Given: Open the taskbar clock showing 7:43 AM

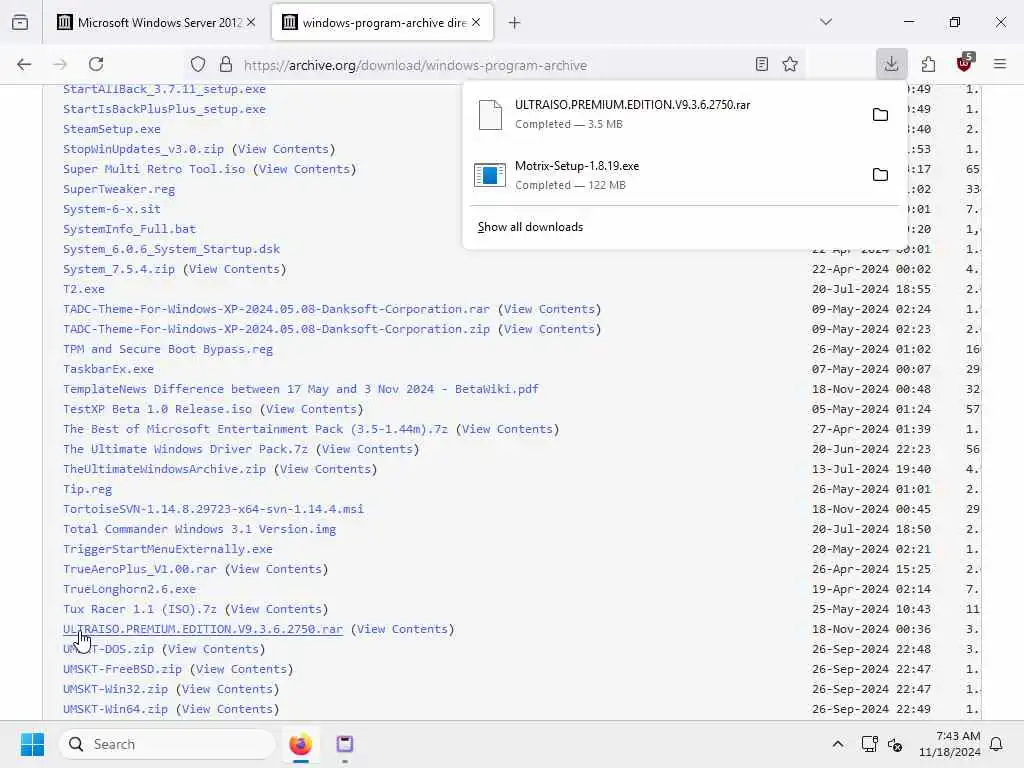Looking at the screenshot, I should 950,744.
